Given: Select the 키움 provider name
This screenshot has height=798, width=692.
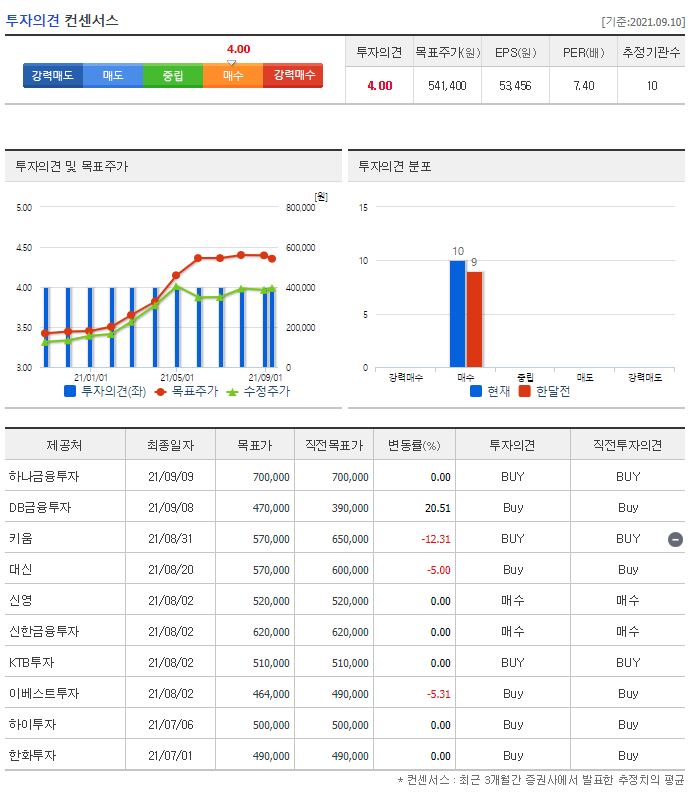Looking at the screenshot, I should click(x=21, y=538).
